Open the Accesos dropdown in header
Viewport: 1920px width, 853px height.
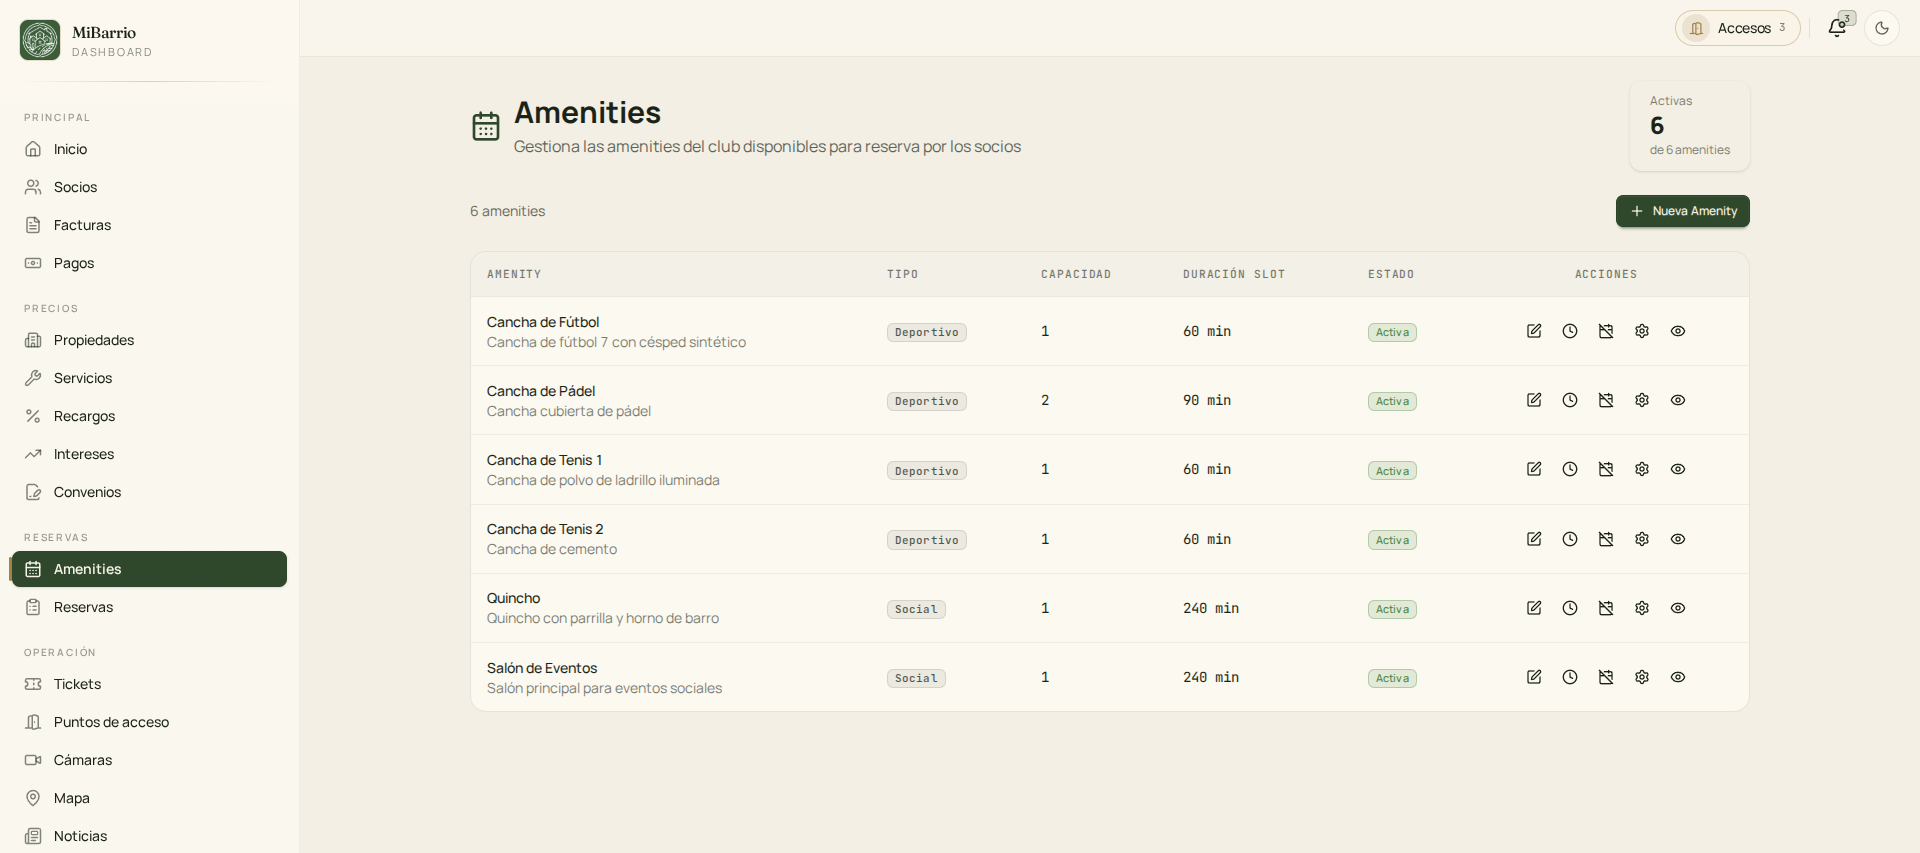[x=1738, y=28]
